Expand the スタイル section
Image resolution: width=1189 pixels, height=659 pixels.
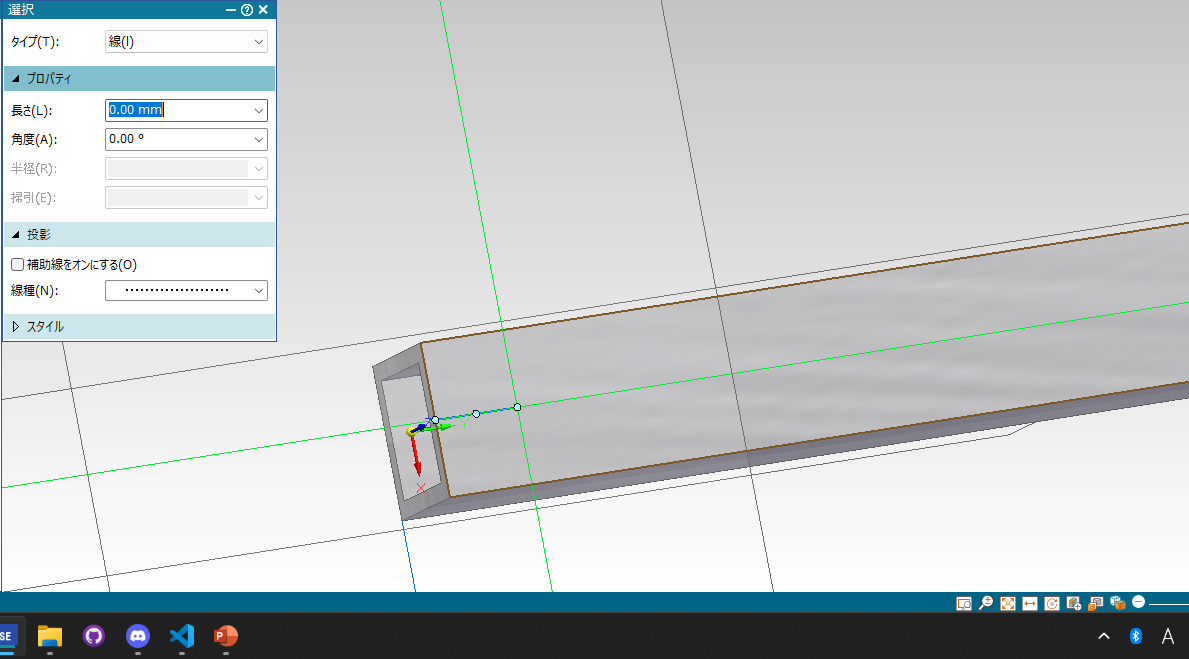(16, 326)
